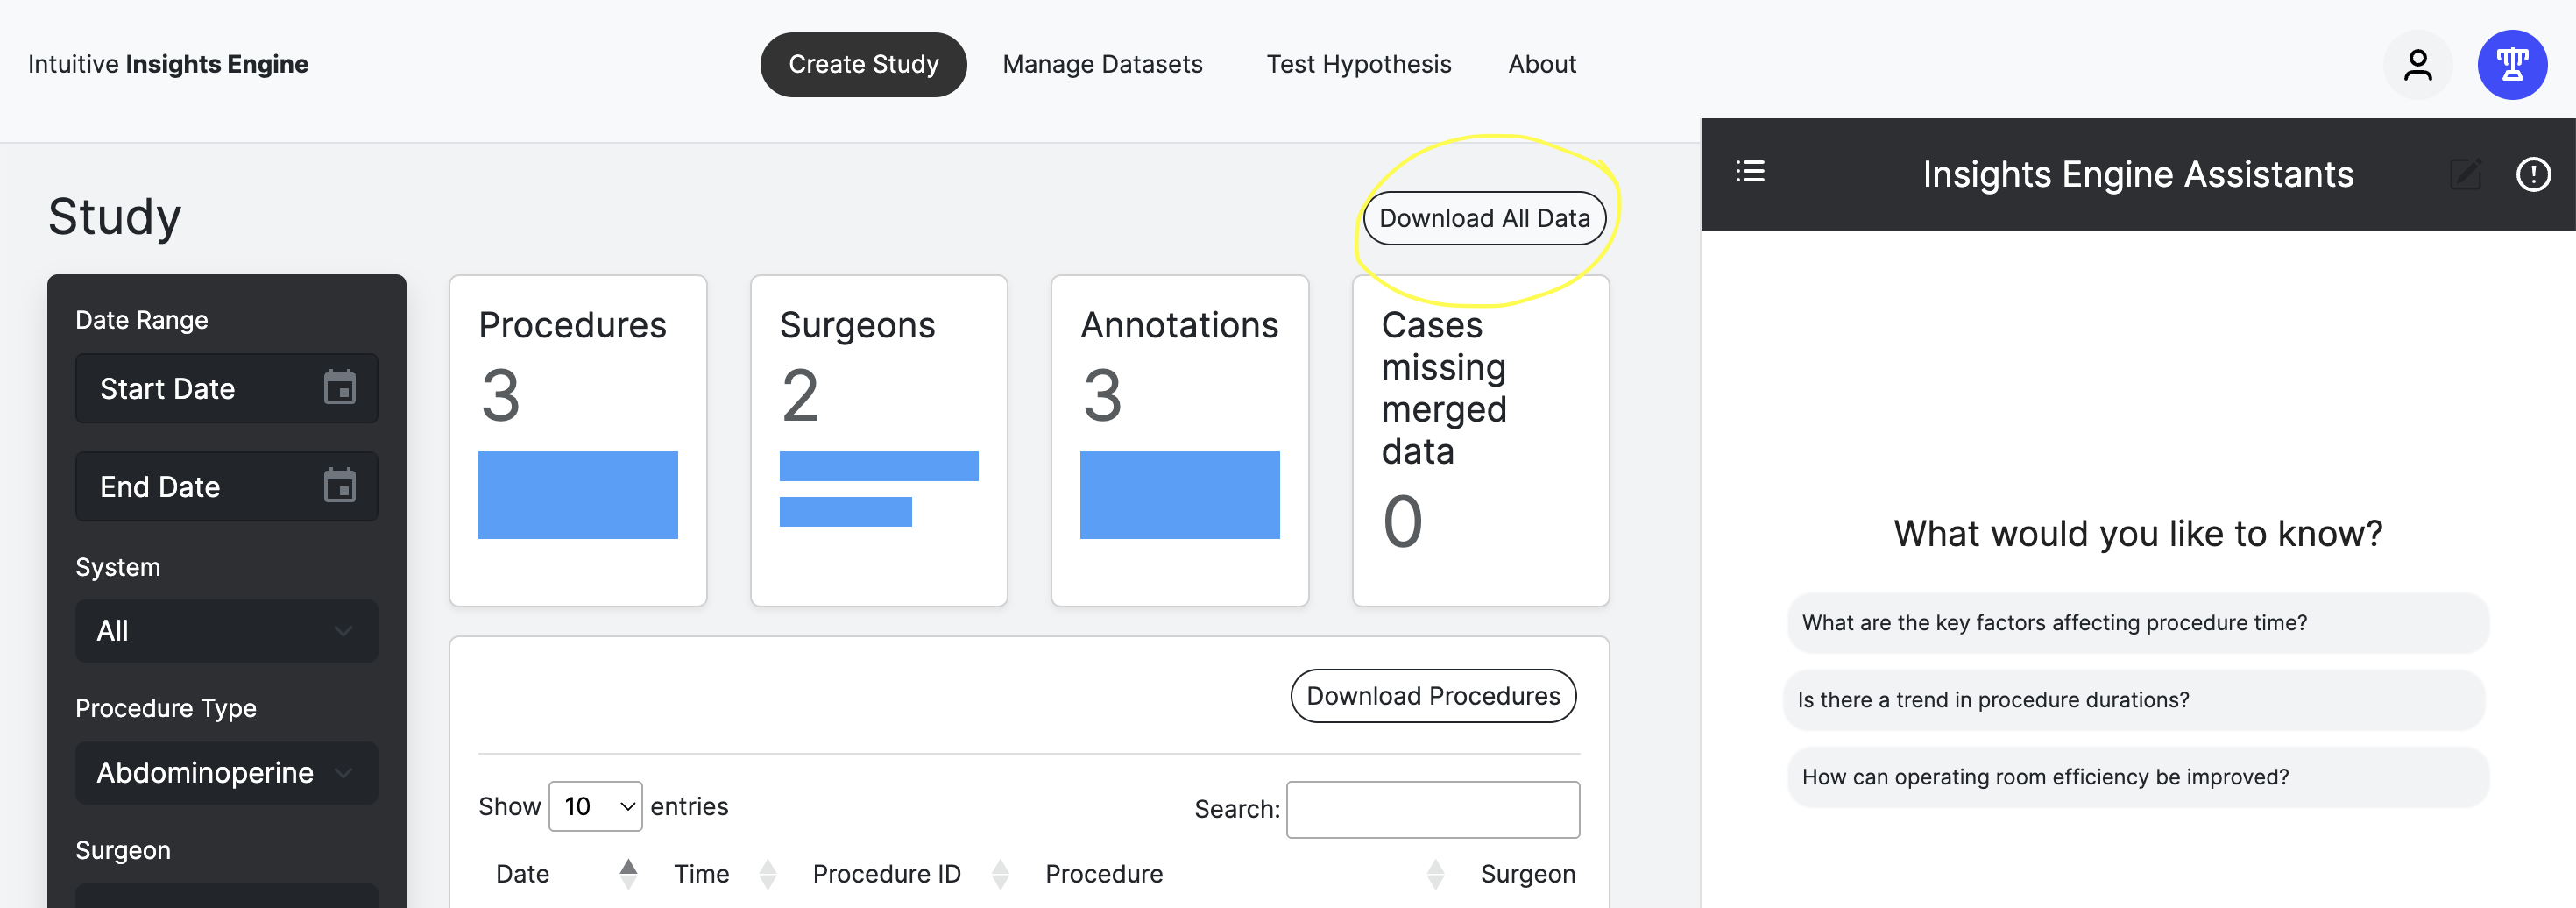
Task: Open the info alert circle icon
Action: click(x=2533, y=174)
